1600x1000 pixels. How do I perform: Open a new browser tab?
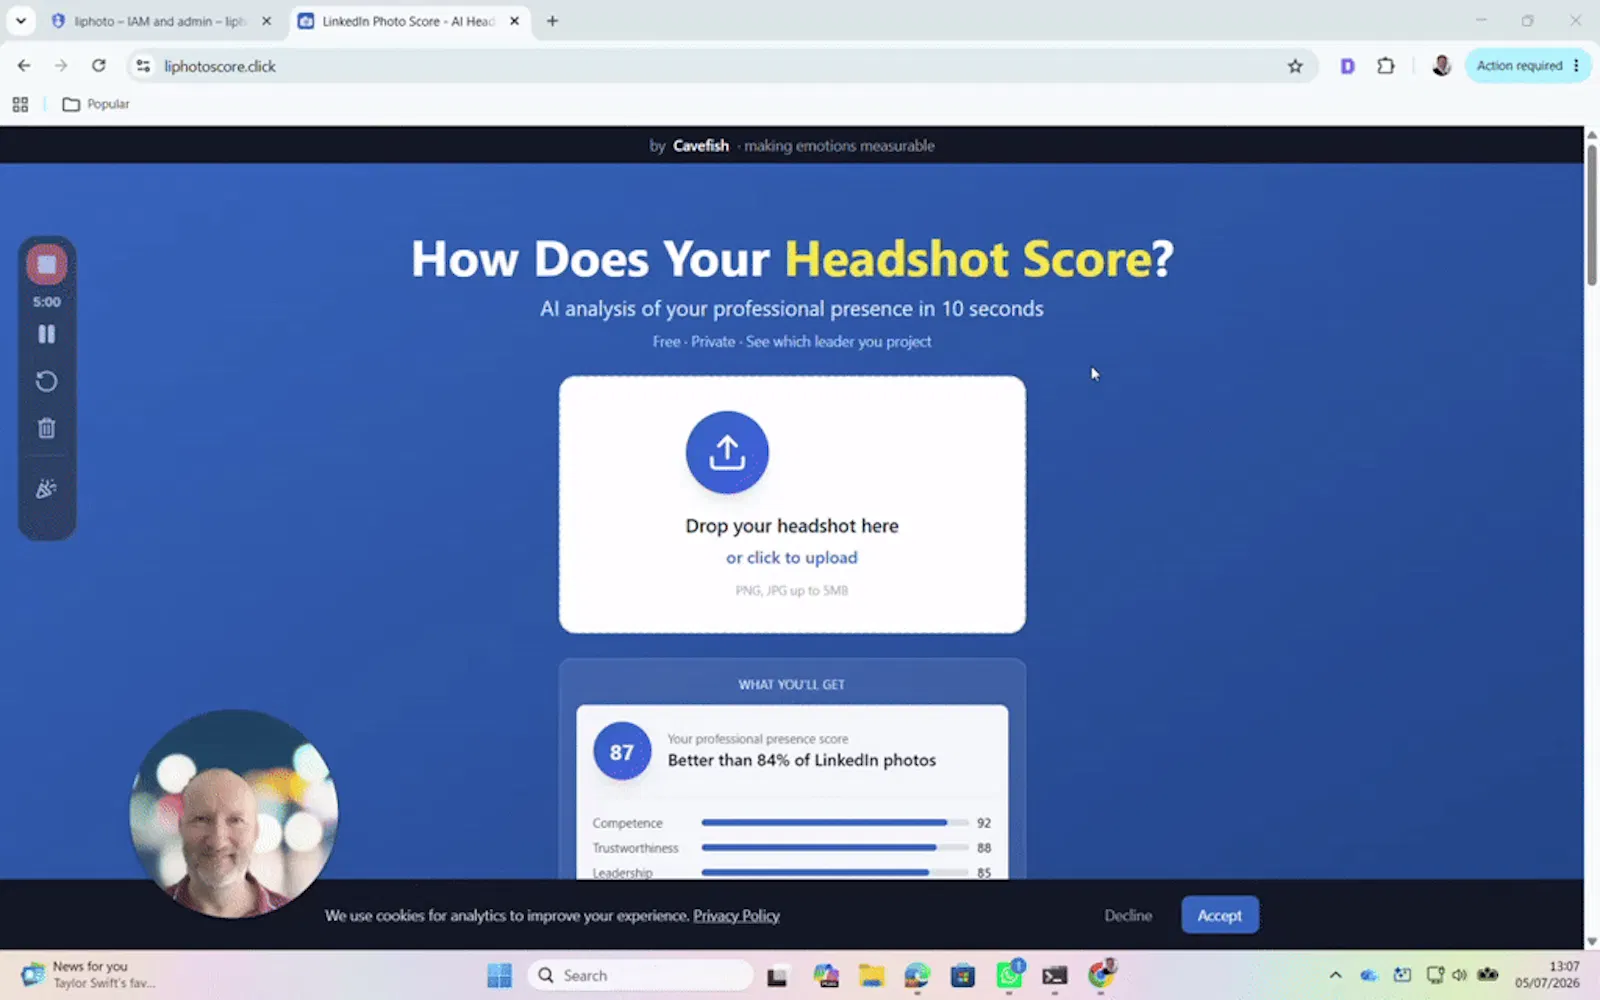point(552,21)
